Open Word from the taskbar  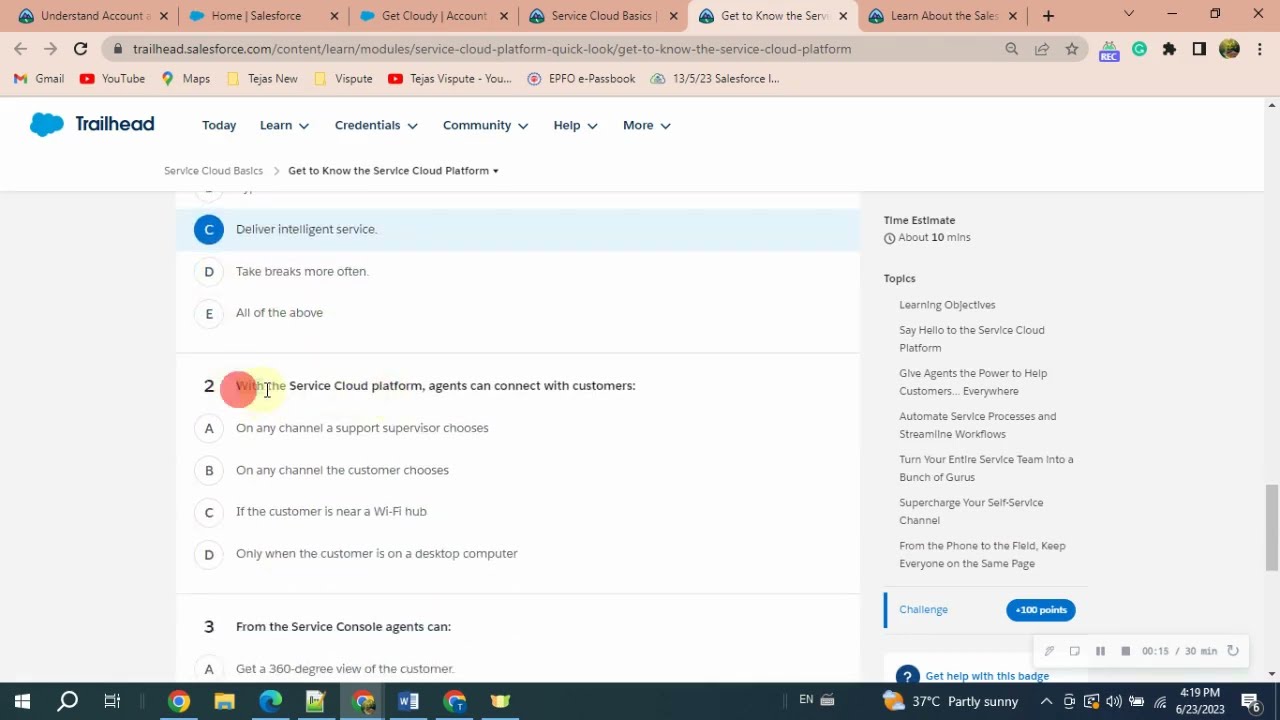point(408,701)
